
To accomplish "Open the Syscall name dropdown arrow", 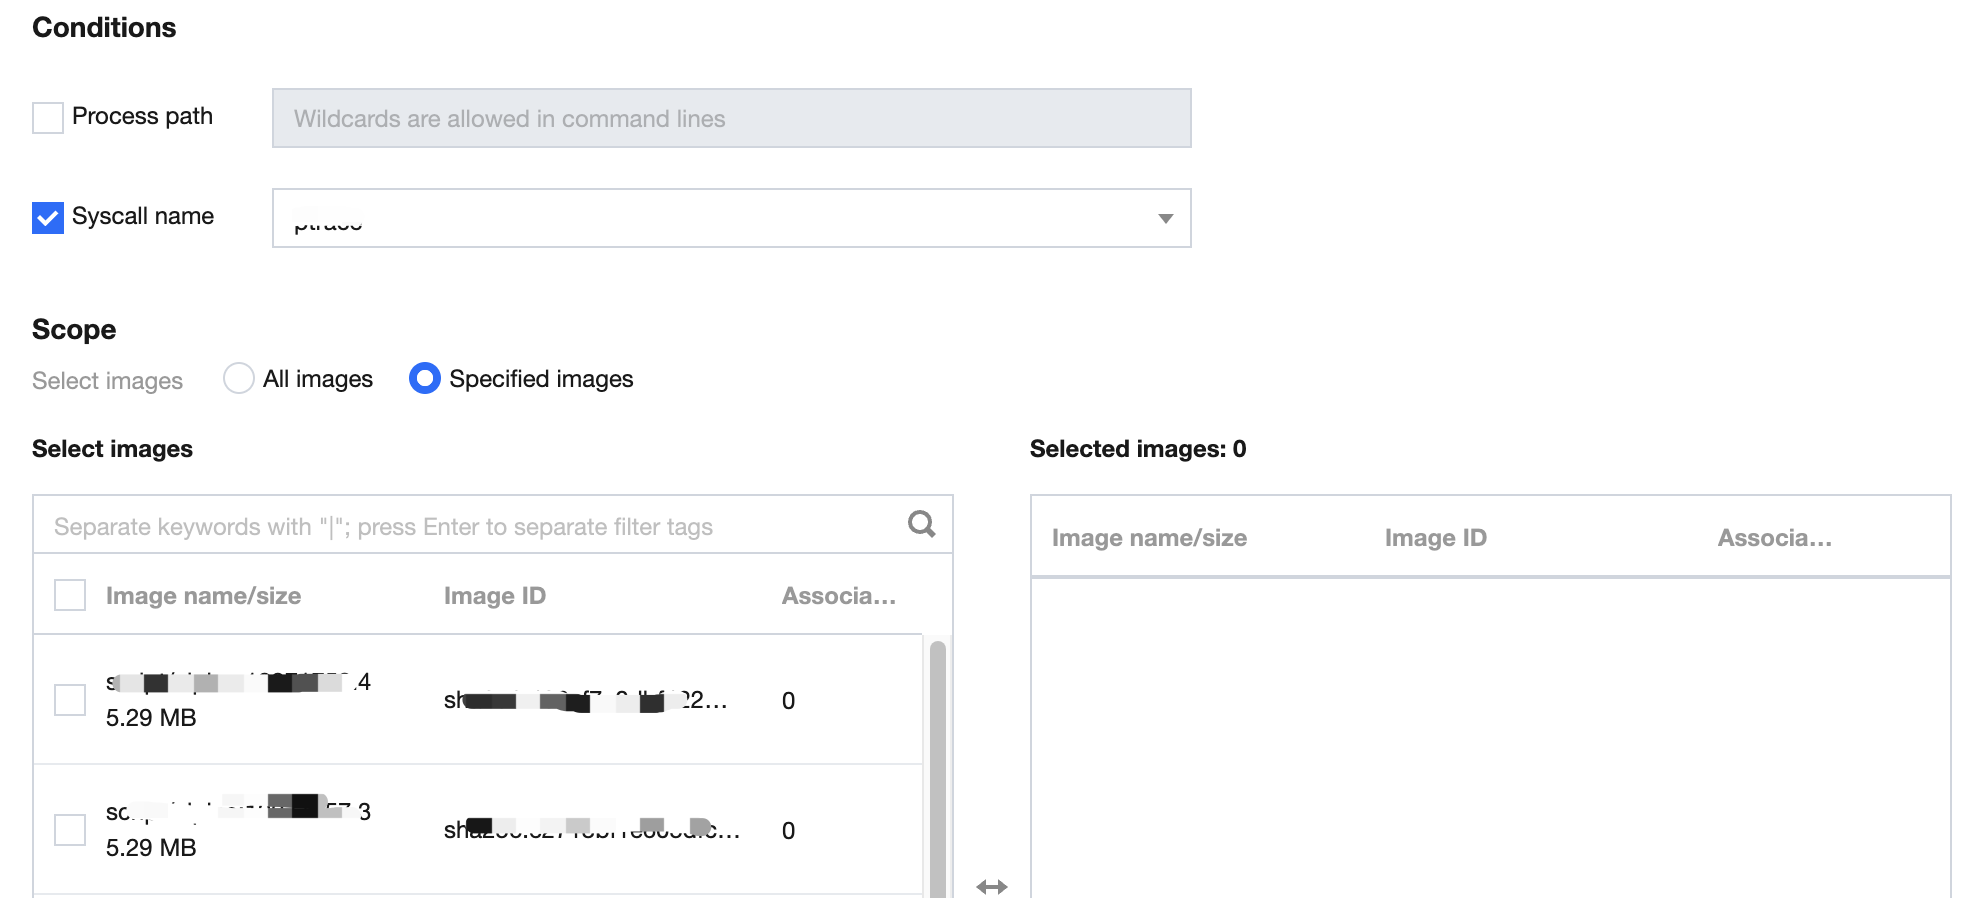I will click(1165, 218).
